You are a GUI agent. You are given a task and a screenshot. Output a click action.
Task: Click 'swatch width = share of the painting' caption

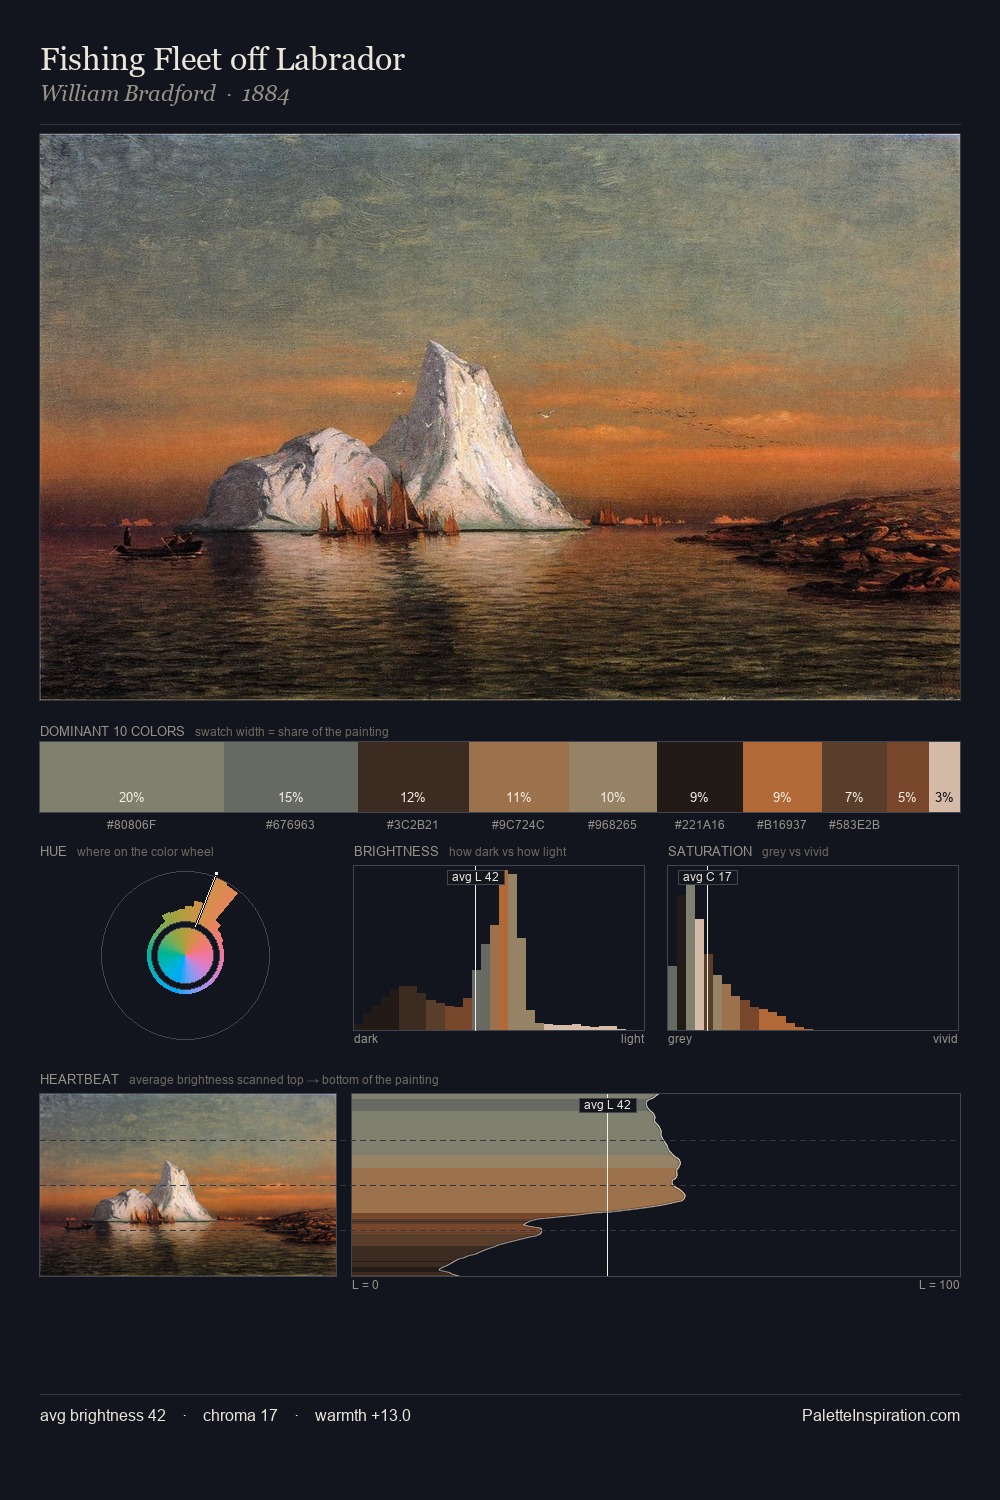pyautogui.click(x=292, y=732)
